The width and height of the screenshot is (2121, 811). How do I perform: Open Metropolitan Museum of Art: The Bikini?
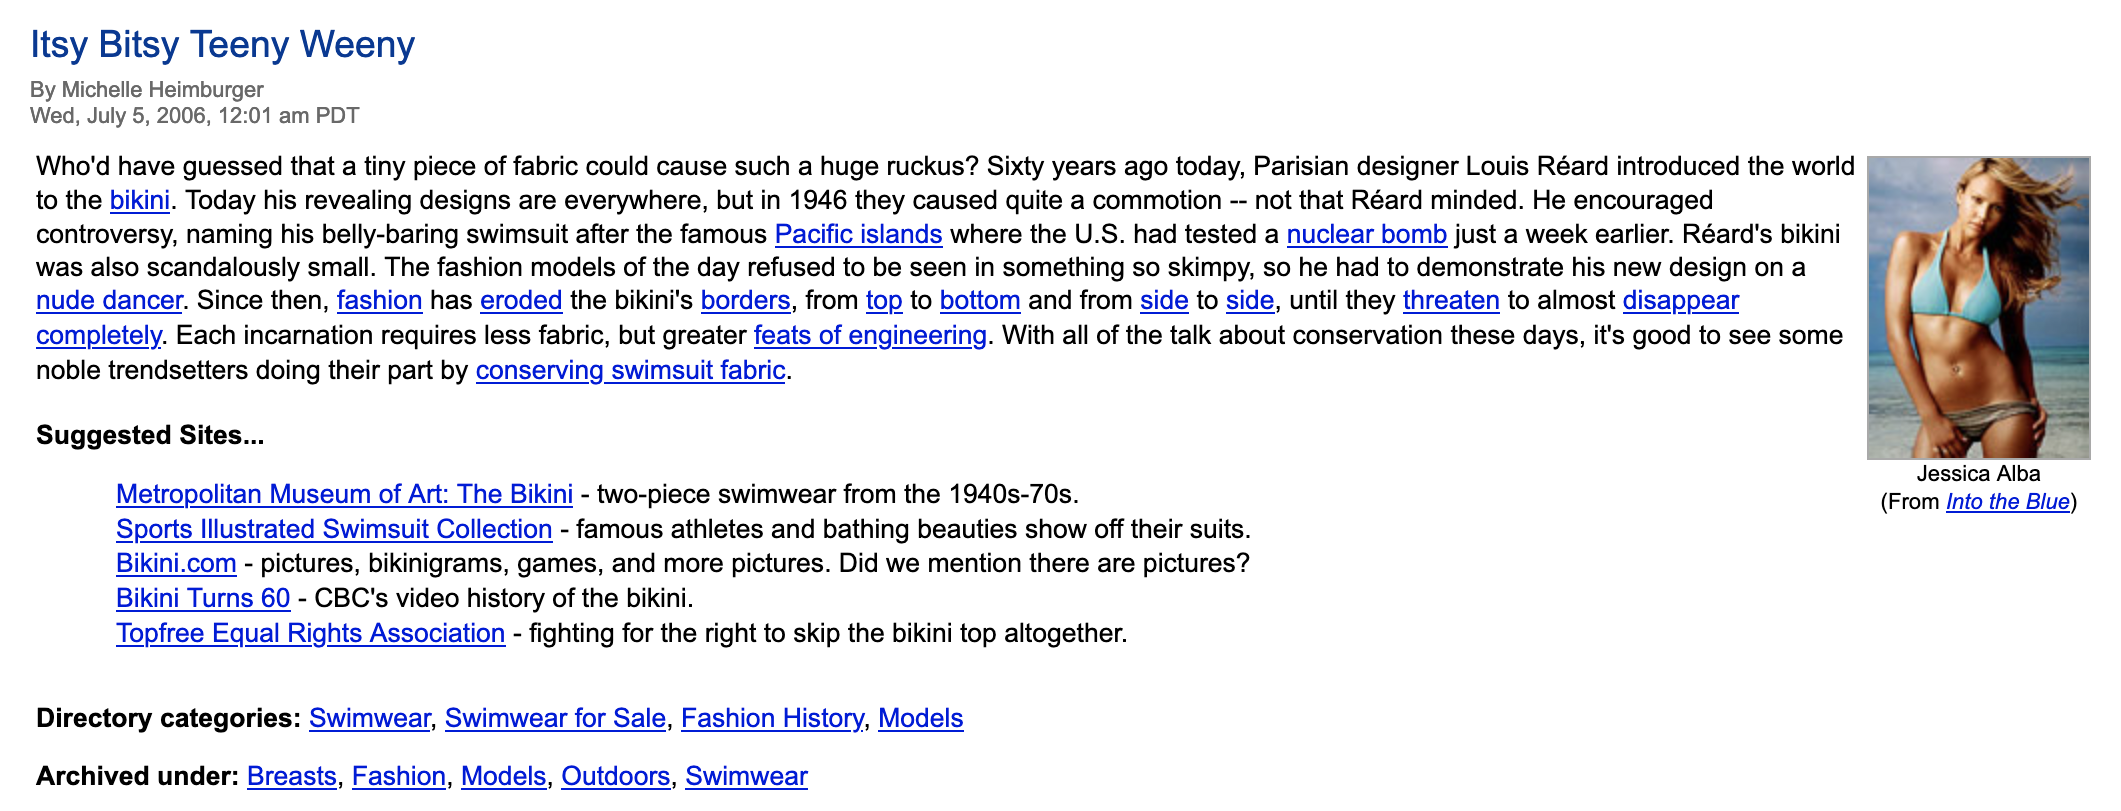point(344,494)
